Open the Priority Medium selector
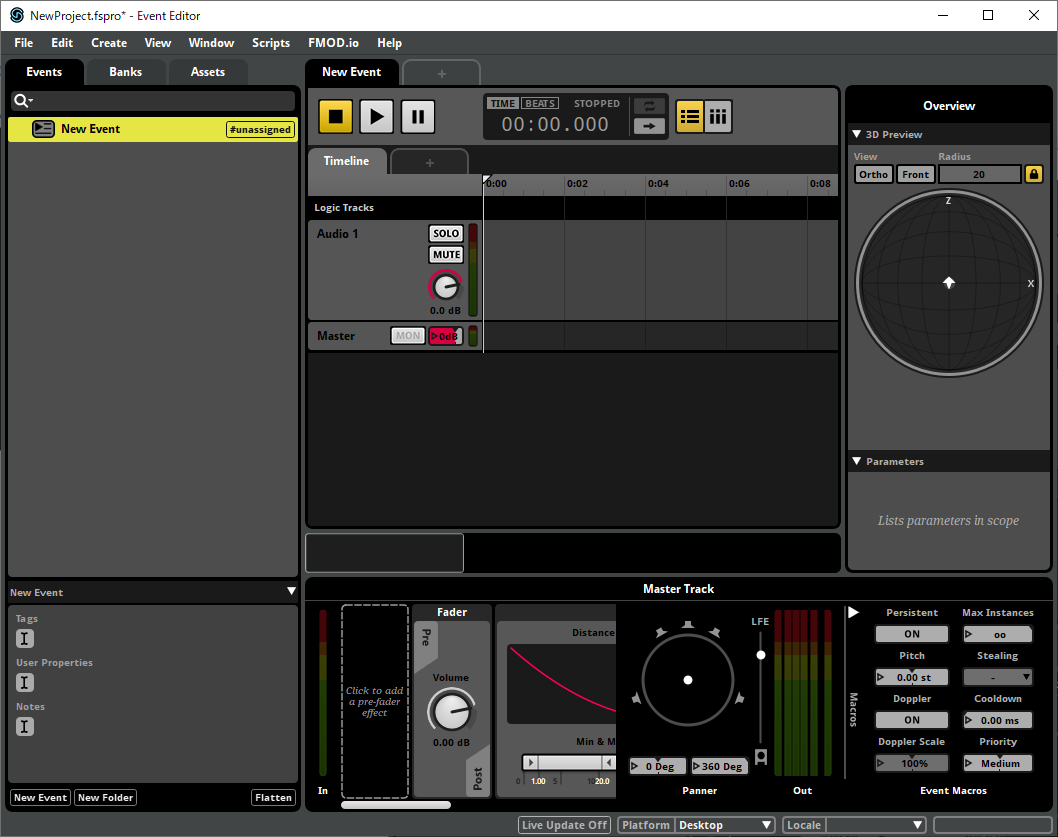Screen dimensions: 1058x837 pos(997,763)
